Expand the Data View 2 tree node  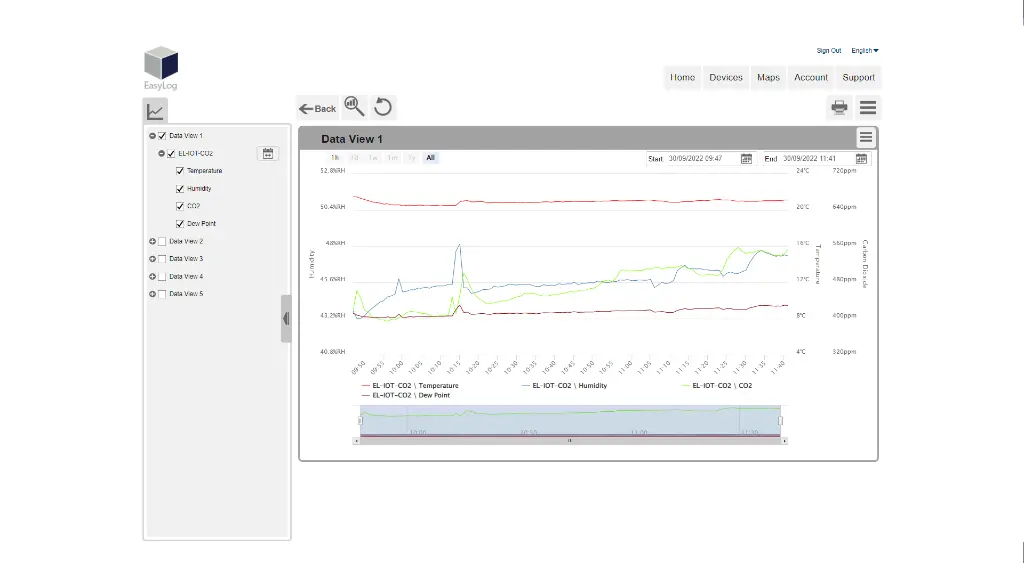(152, 242)
